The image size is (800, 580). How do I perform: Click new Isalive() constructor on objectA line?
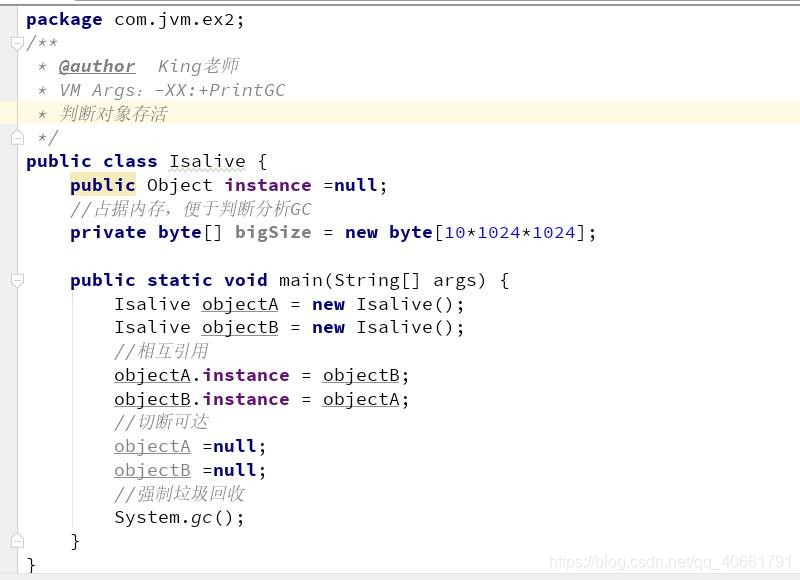tap(383, 304)
